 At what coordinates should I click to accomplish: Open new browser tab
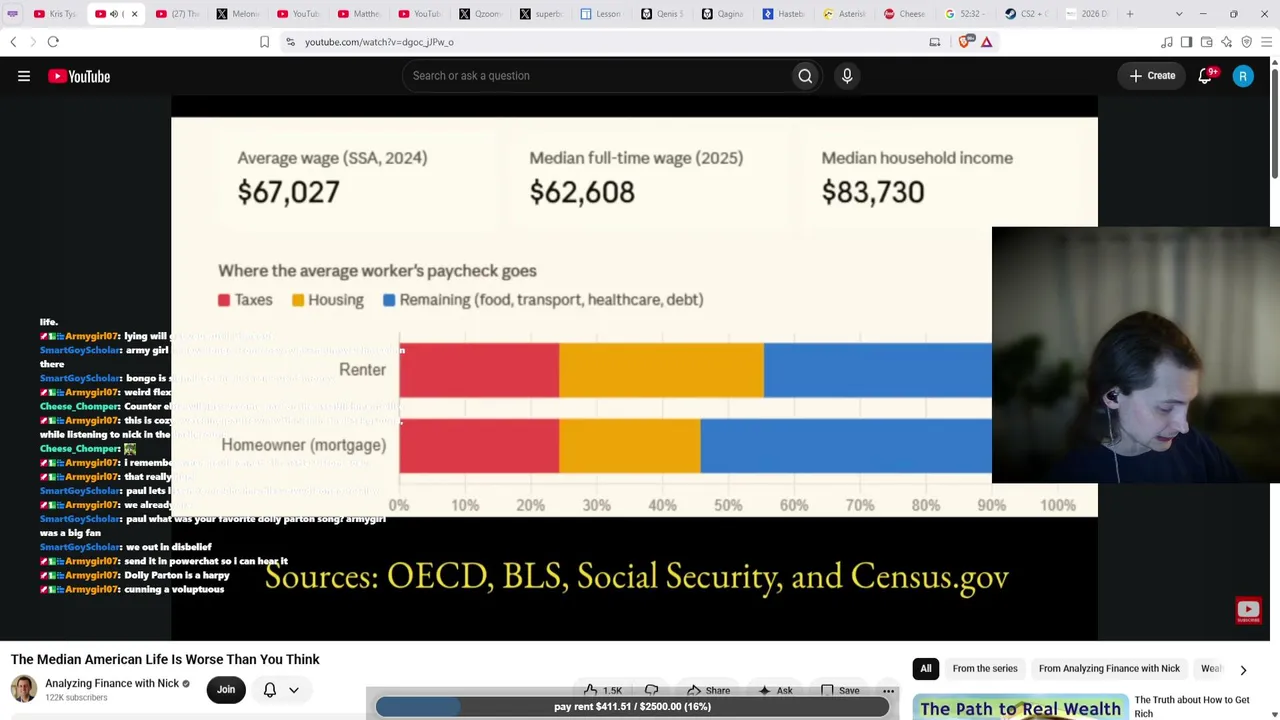tap(1130, 14)
